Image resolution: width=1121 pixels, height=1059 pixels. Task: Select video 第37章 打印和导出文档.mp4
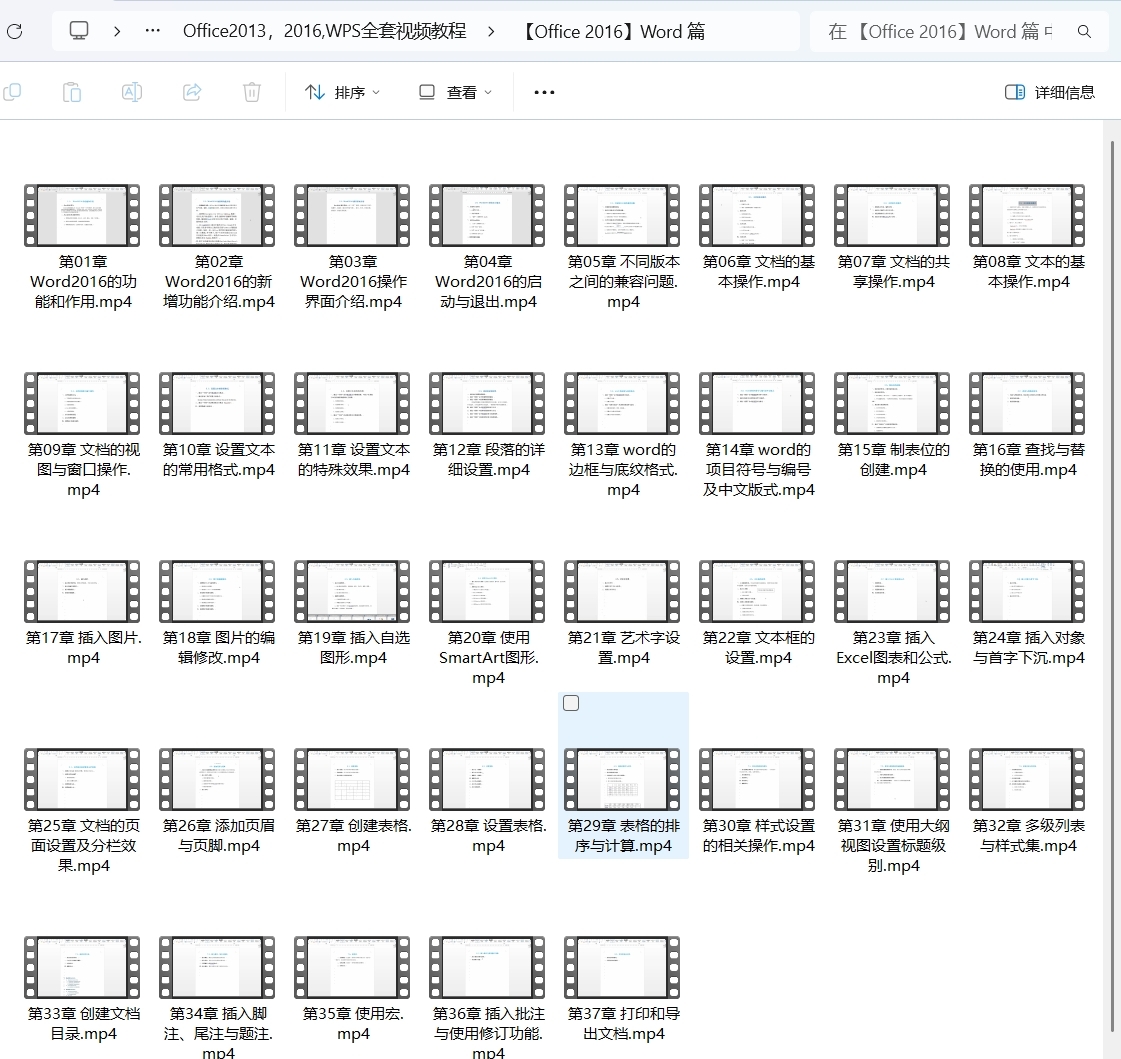pos(623,989)
